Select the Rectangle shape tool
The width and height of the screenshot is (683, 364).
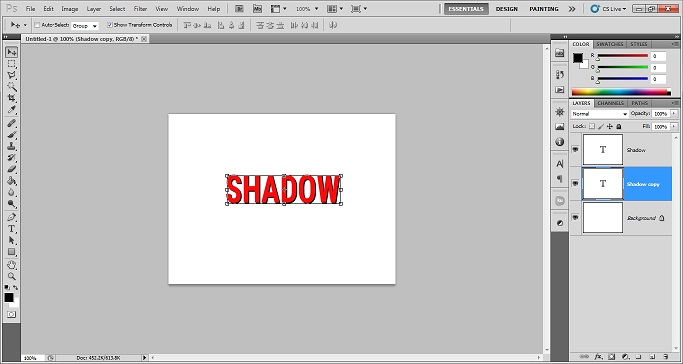11,252
